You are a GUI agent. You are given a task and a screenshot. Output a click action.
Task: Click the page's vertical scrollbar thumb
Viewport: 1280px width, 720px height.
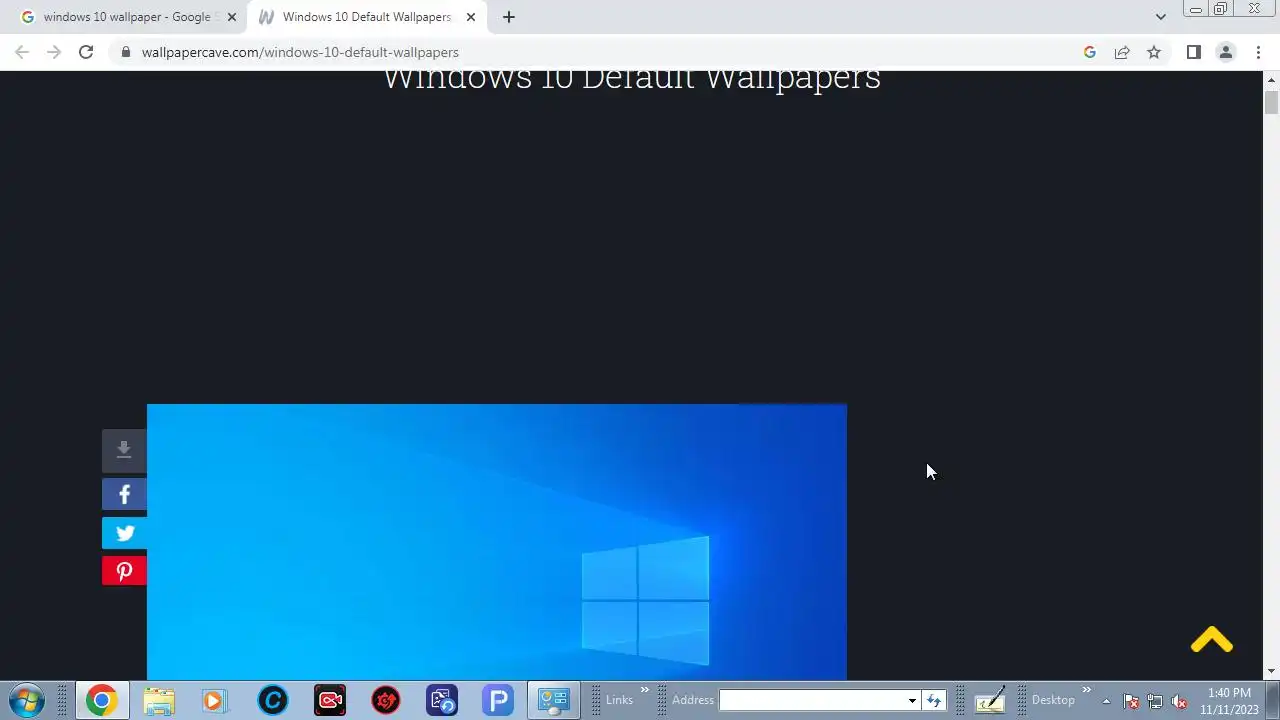point(1272,103)
